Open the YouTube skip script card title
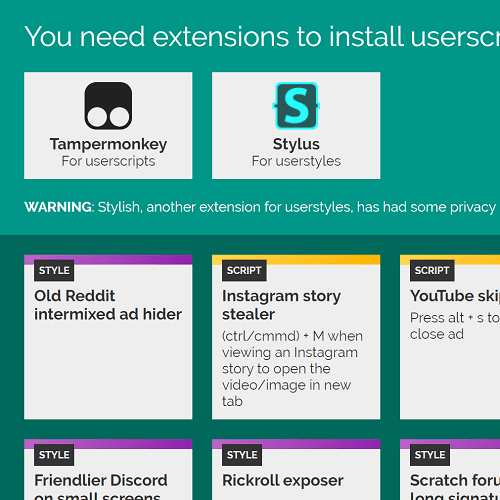 [455, 296]
